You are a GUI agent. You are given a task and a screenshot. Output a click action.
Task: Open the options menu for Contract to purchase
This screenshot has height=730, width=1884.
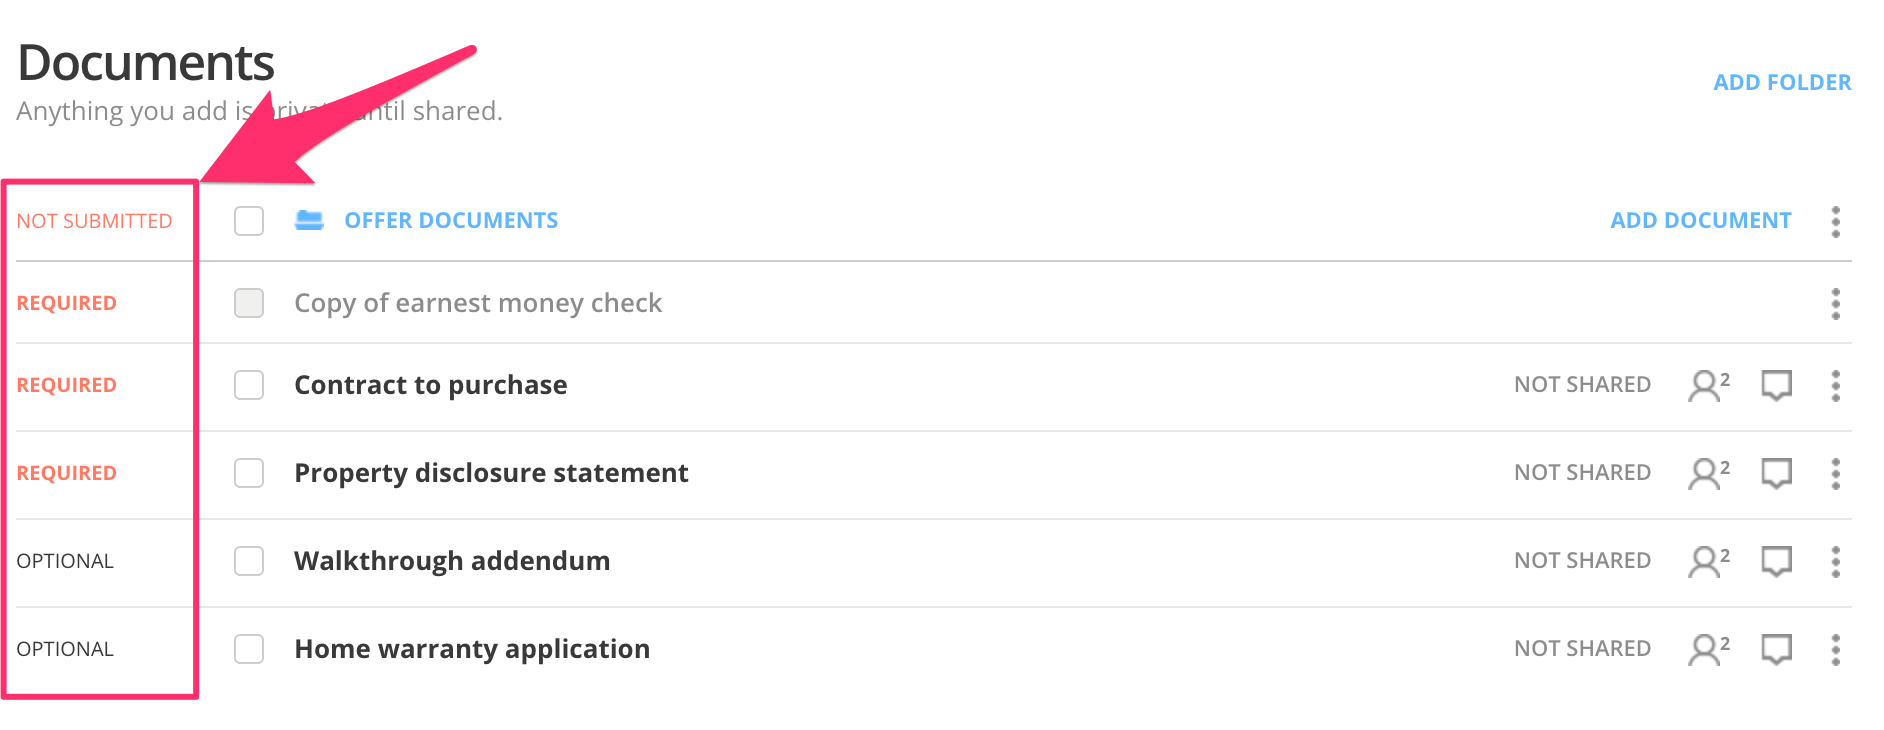[1836, 384]
